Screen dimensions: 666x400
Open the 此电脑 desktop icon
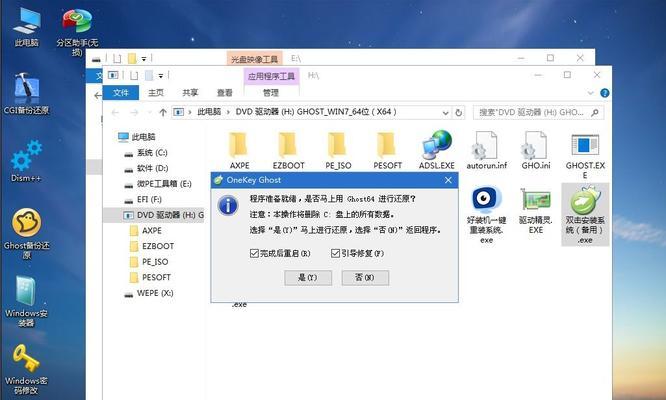(x=26, y=26)
